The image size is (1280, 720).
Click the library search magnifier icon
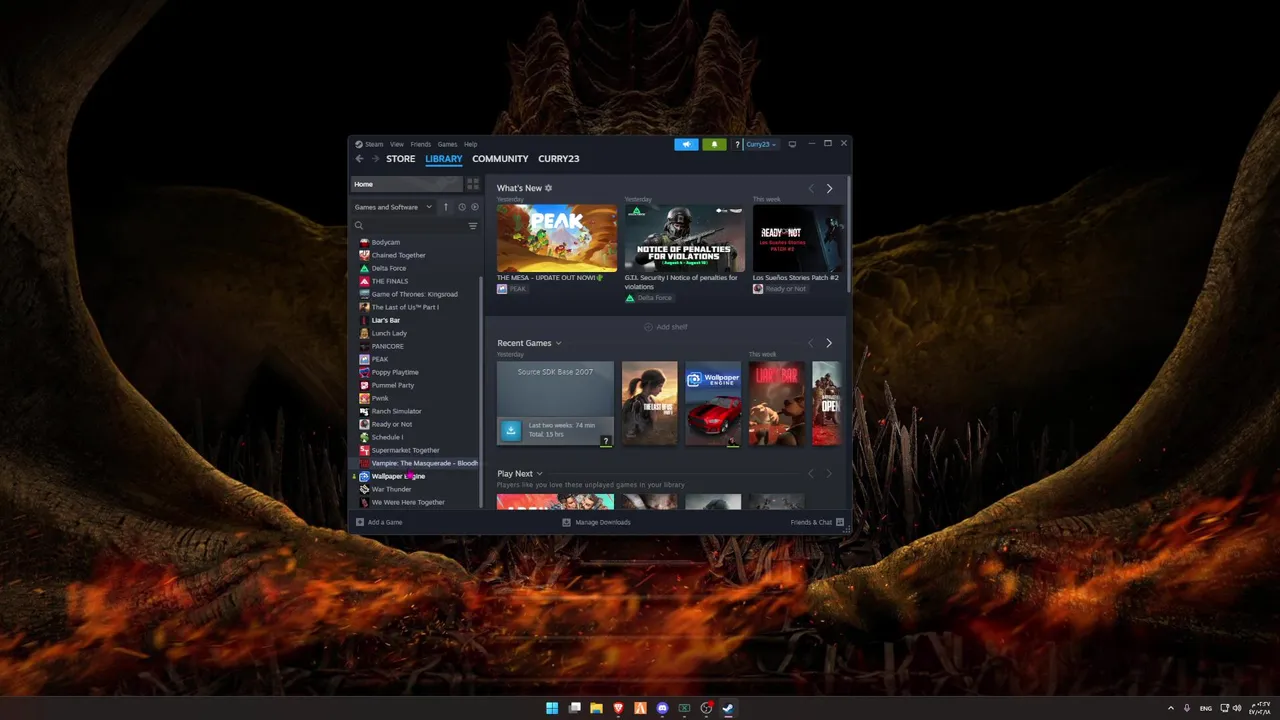(x=359, y=226)
